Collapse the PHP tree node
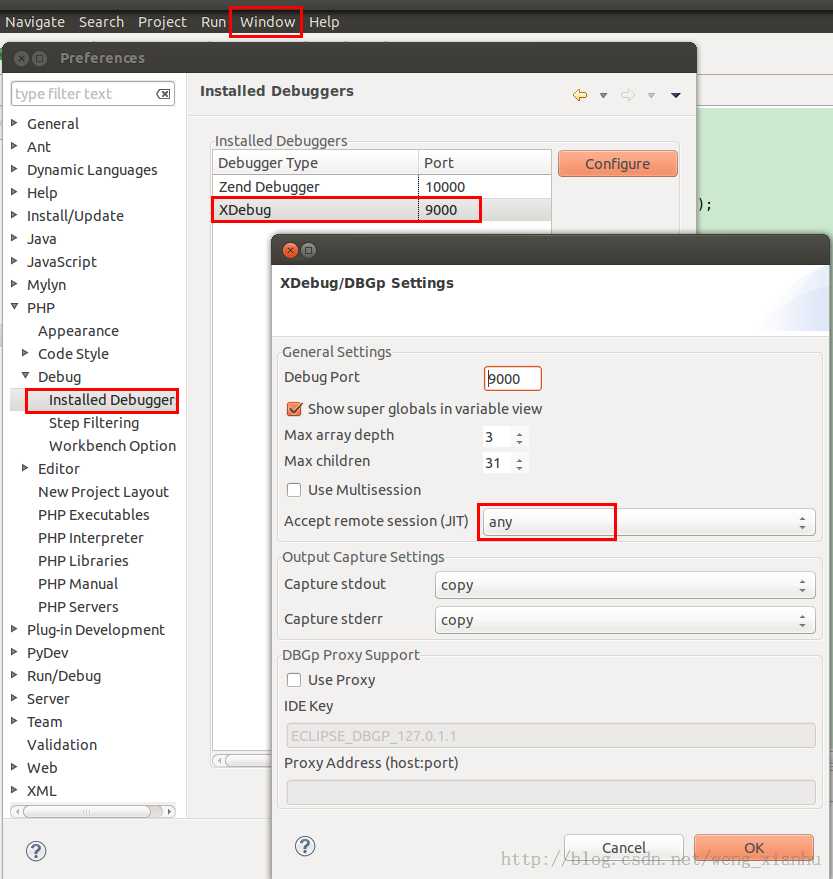 point(15,307)
